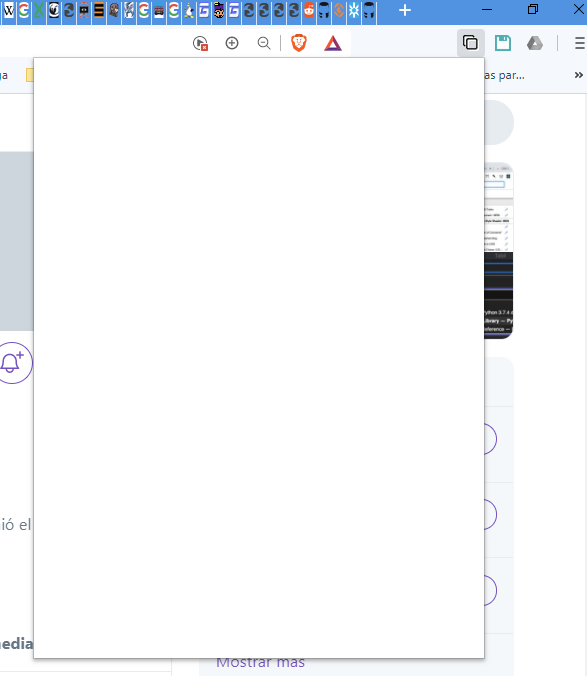Click the Mostrar más link
Image resolution: width=587 pixels, height=676 pixels.
260,662
